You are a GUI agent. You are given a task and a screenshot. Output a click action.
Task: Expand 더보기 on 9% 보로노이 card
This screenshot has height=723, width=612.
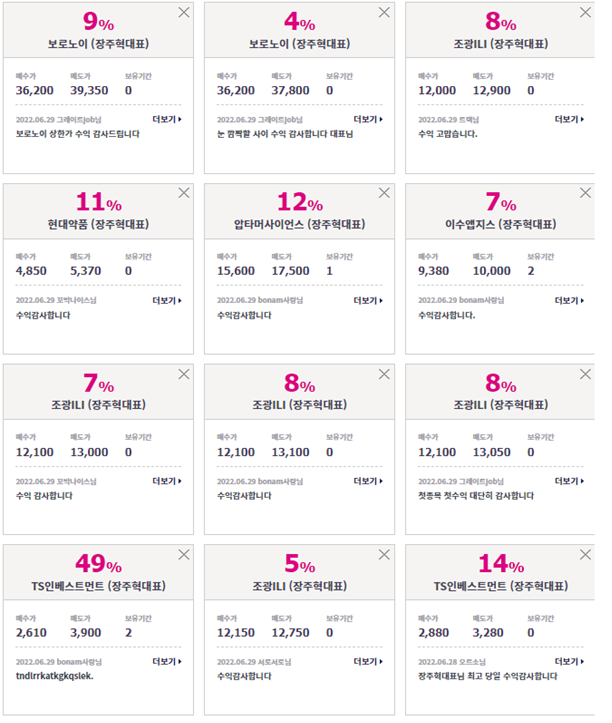(167, 119)
